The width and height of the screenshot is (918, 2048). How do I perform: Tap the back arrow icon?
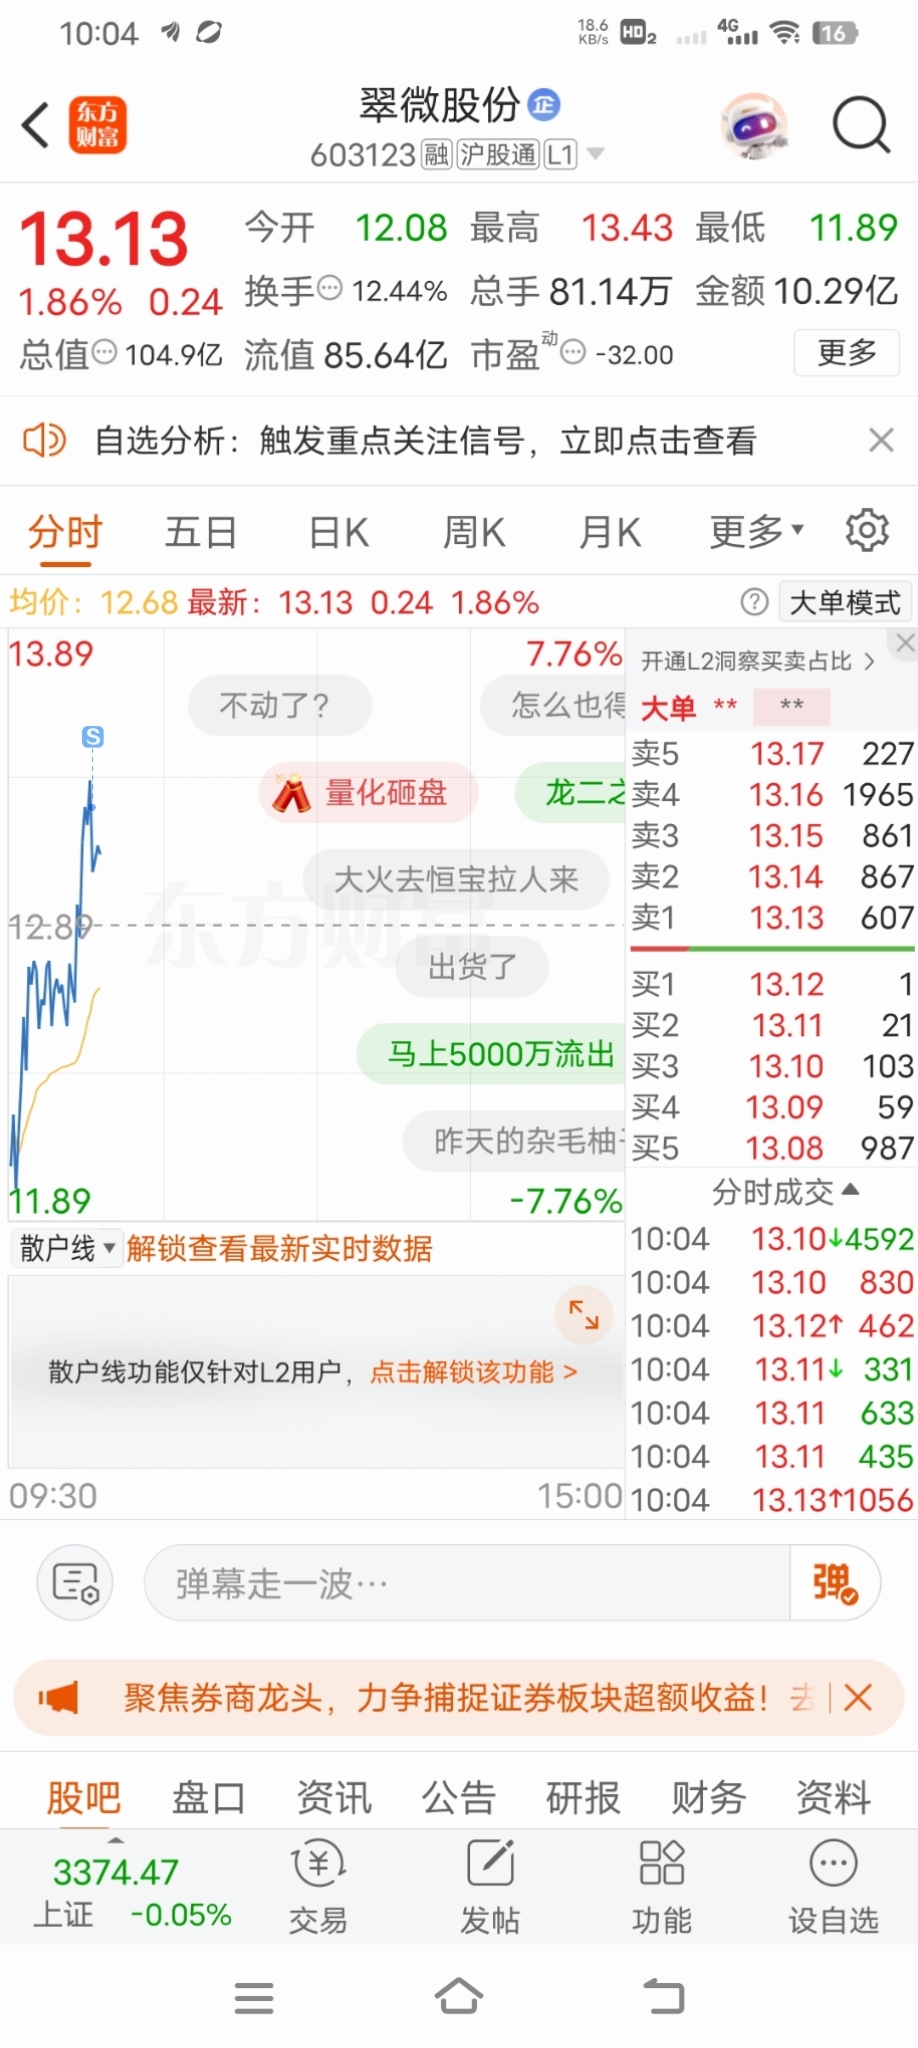[36, 125]
